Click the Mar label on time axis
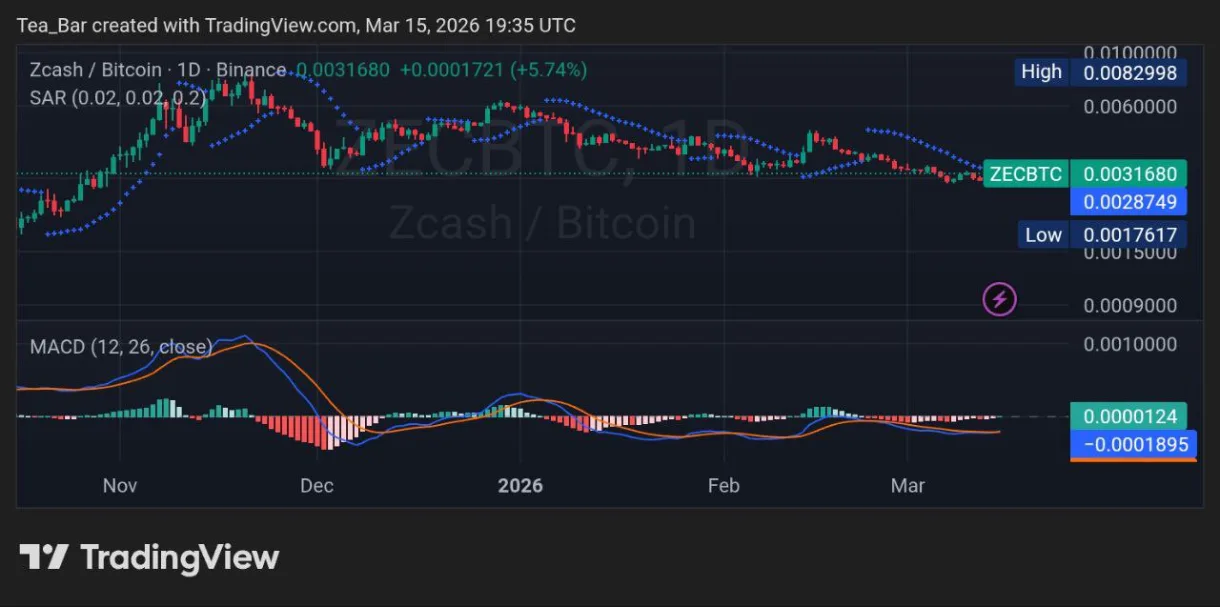1220x607 pixels. 908,486
